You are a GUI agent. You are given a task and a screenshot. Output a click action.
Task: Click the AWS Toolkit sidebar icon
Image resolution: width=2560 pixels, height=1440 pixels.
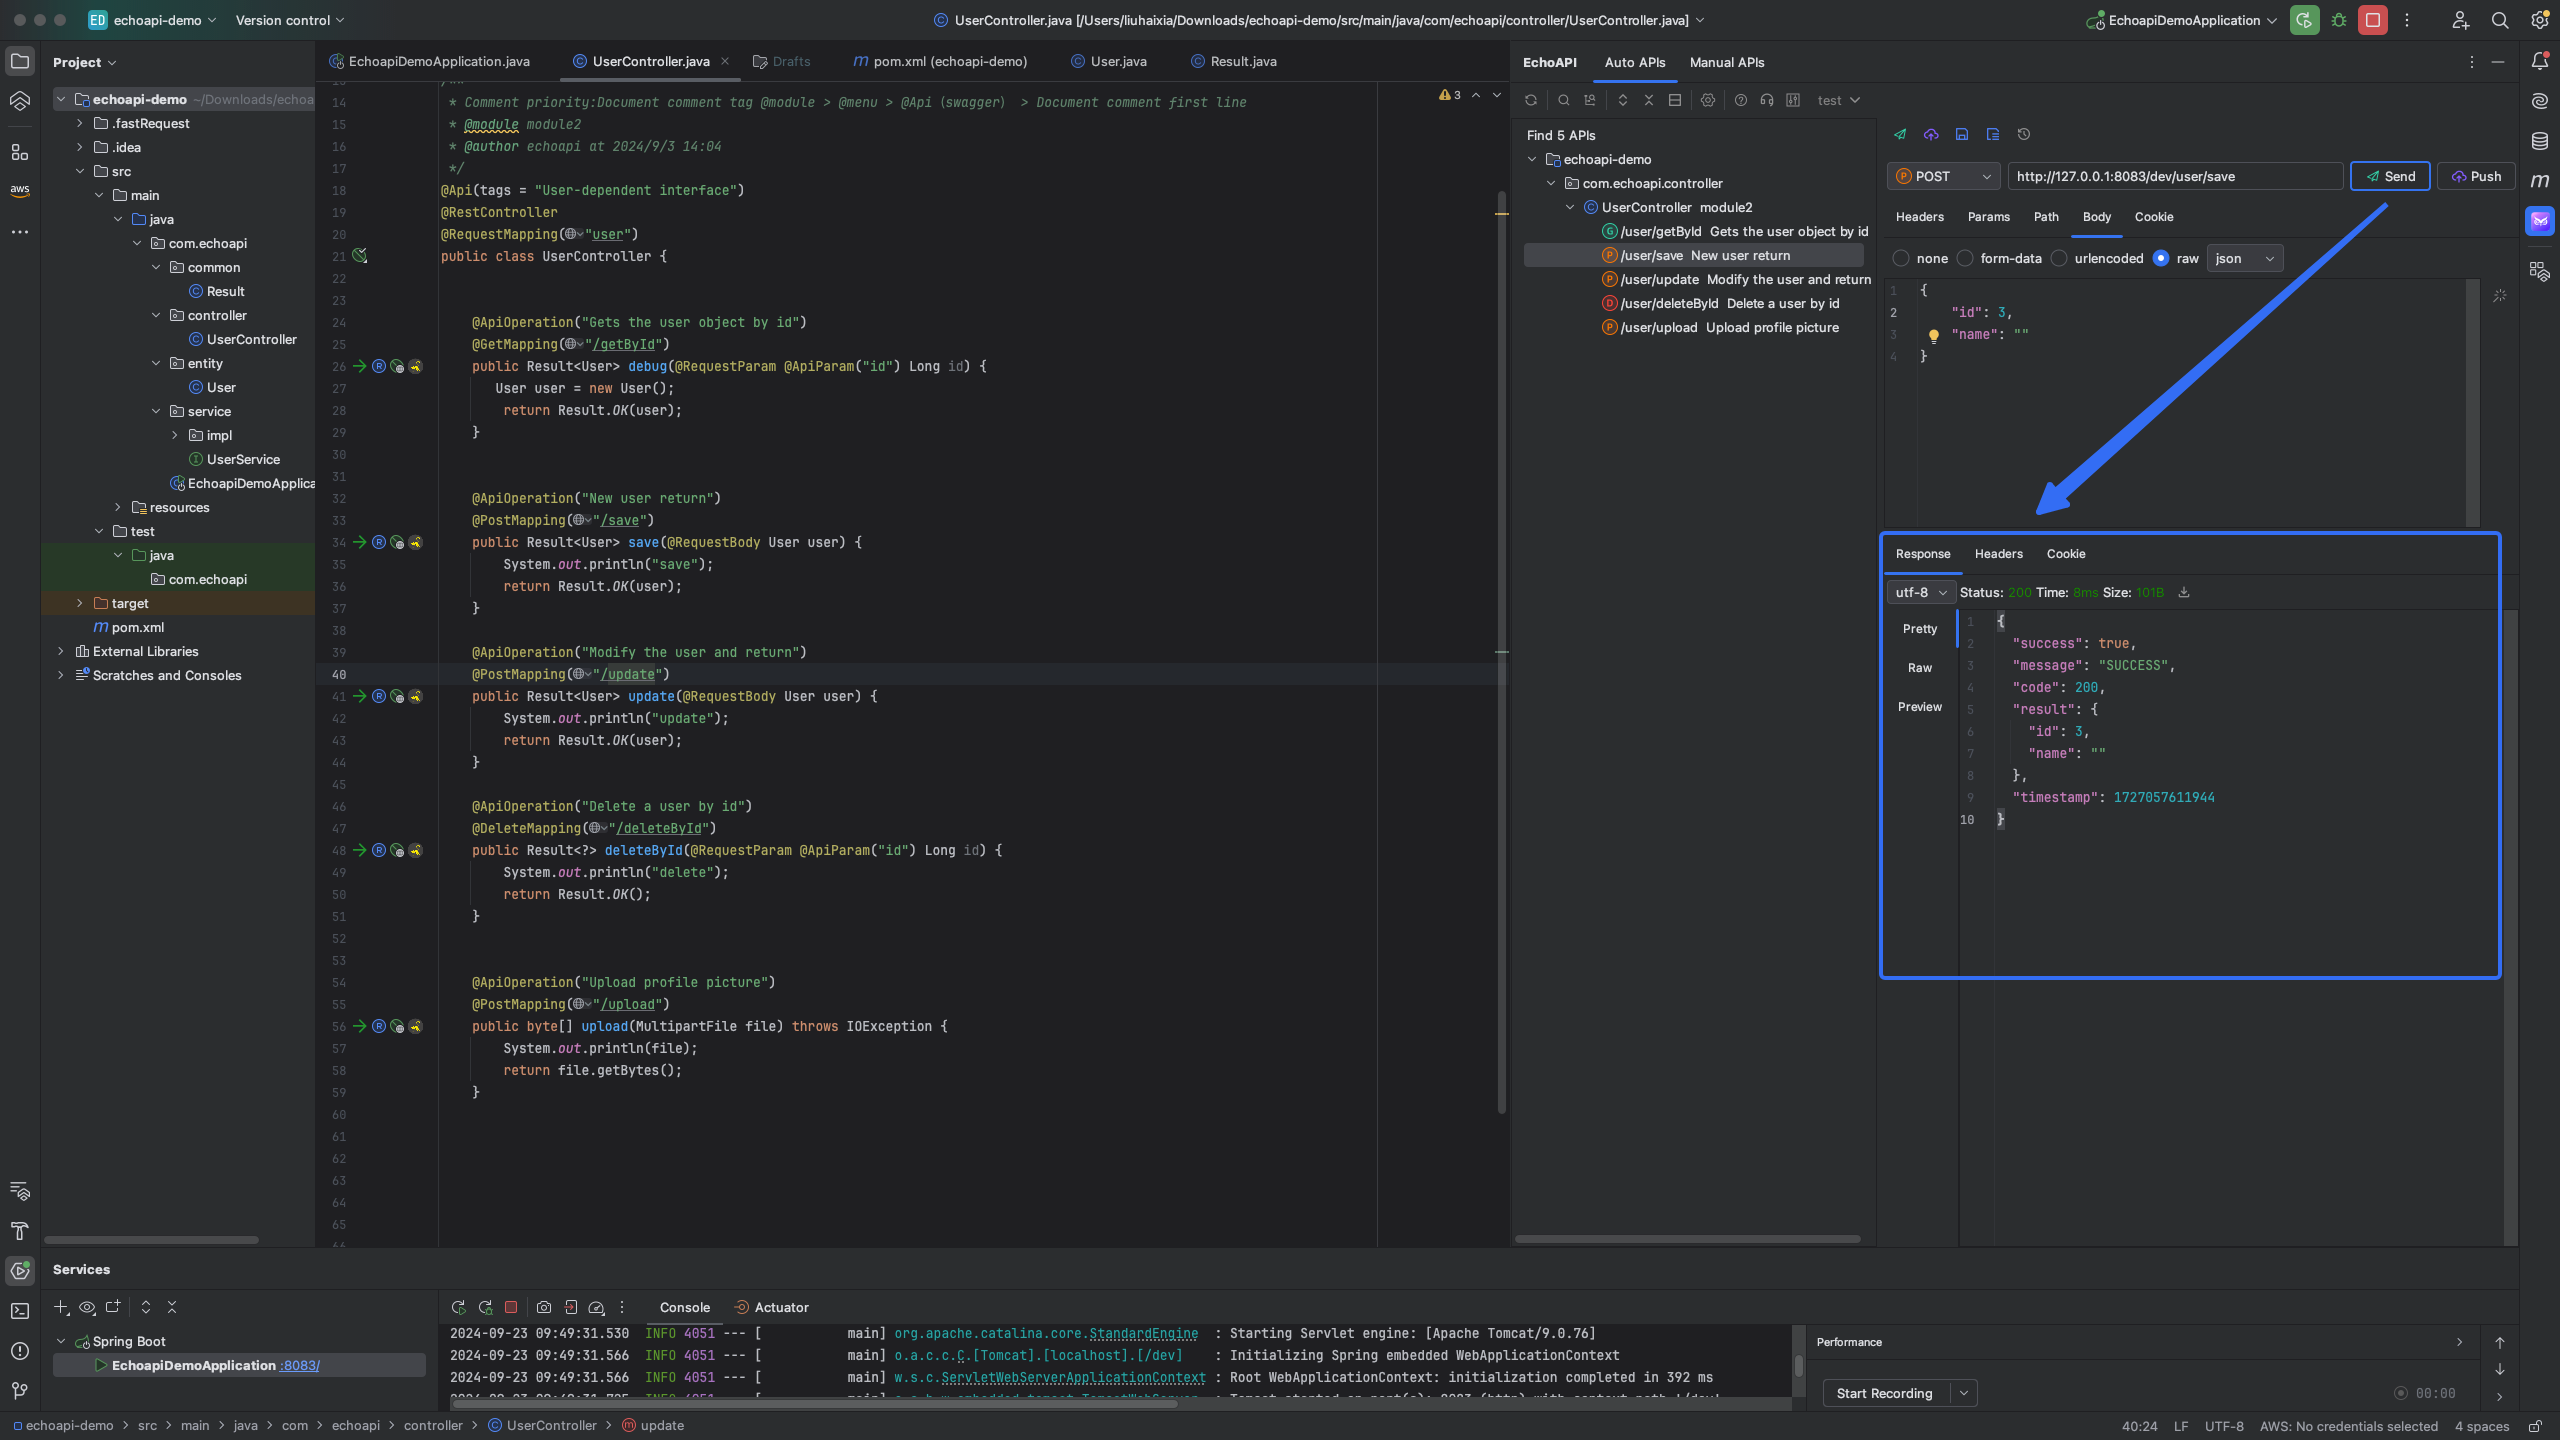(x=20, y=190)
